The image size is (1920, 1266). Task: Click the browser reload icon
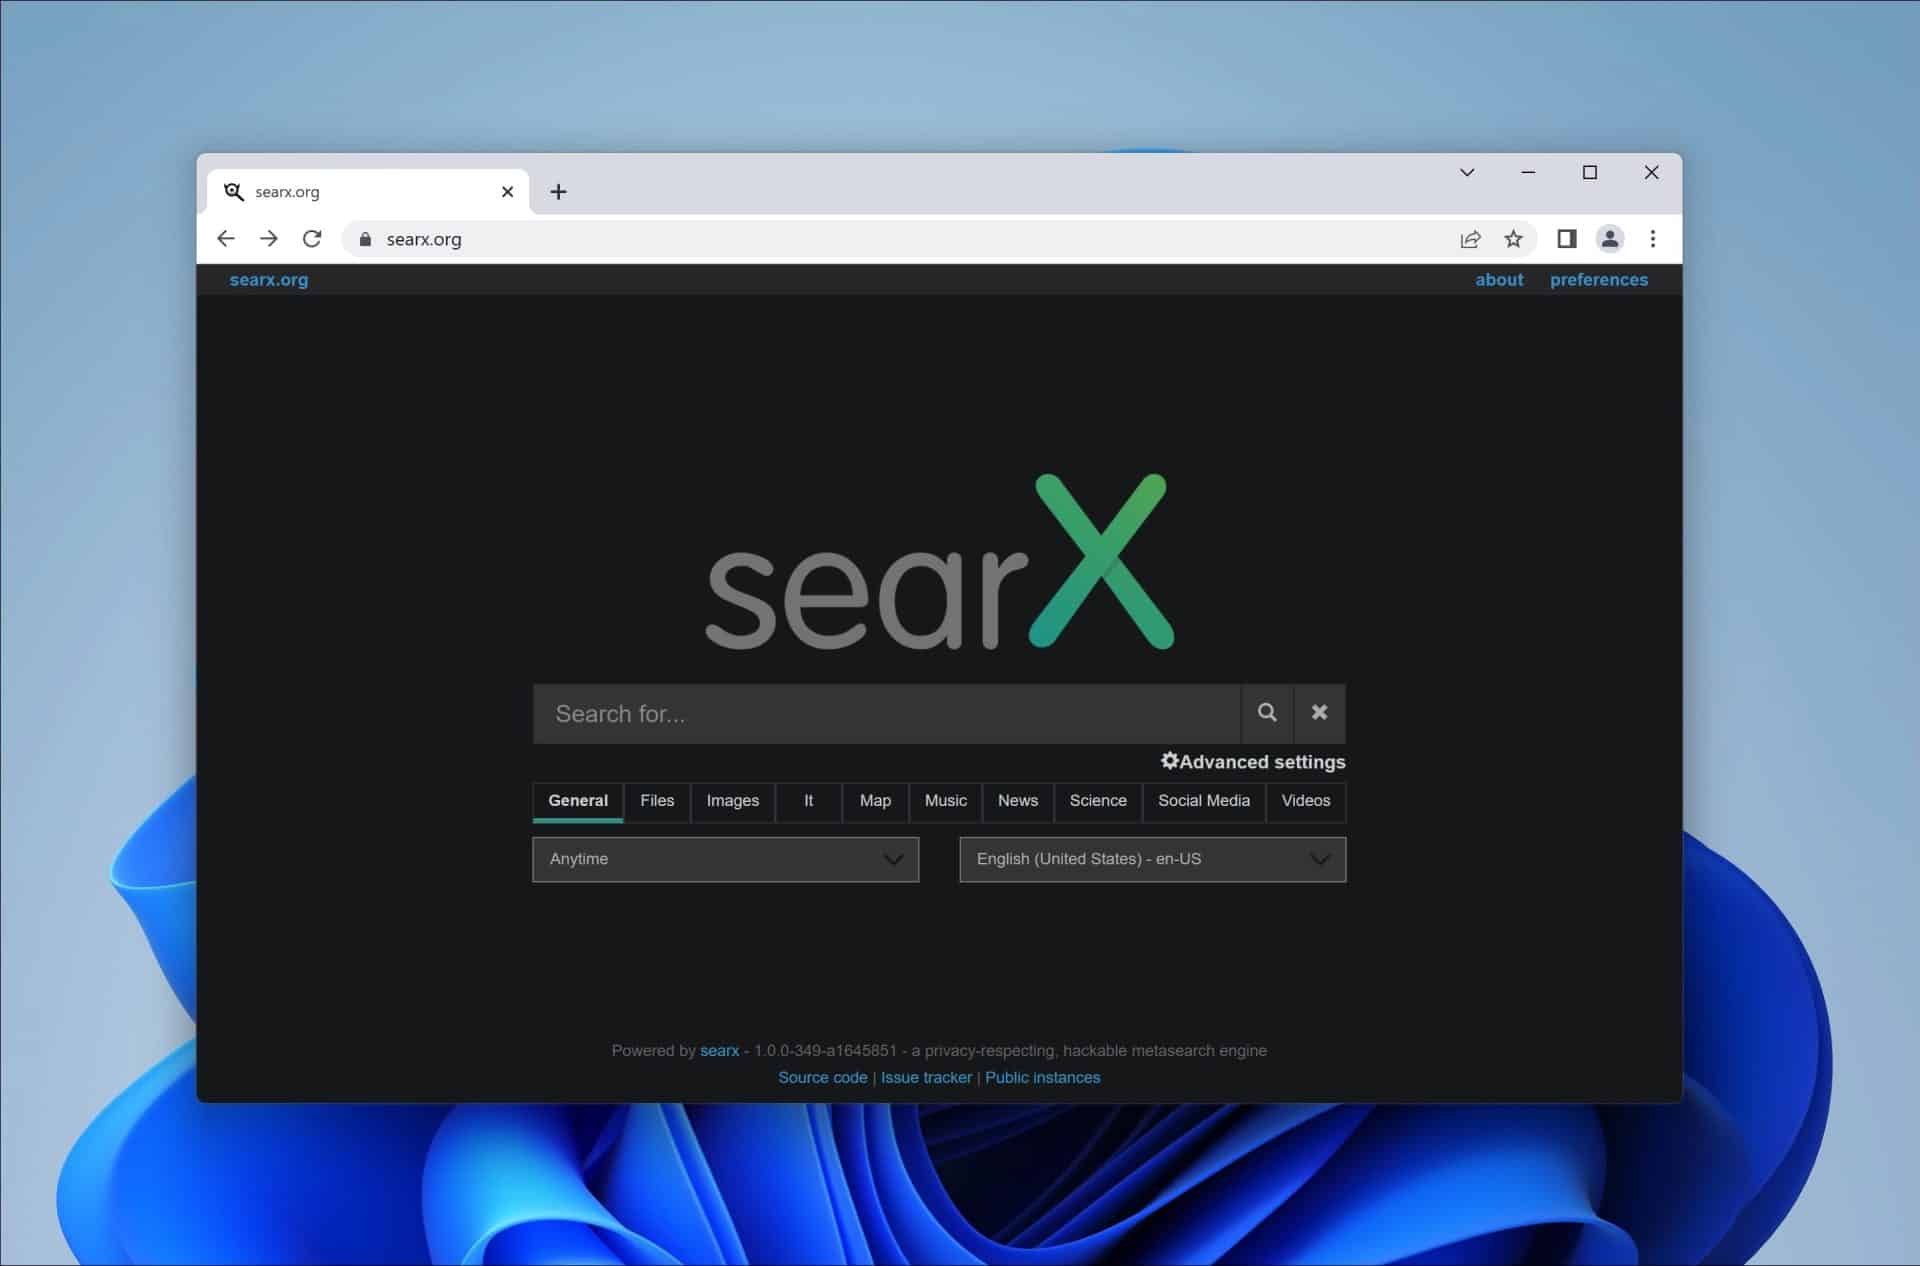pos(312,239)
